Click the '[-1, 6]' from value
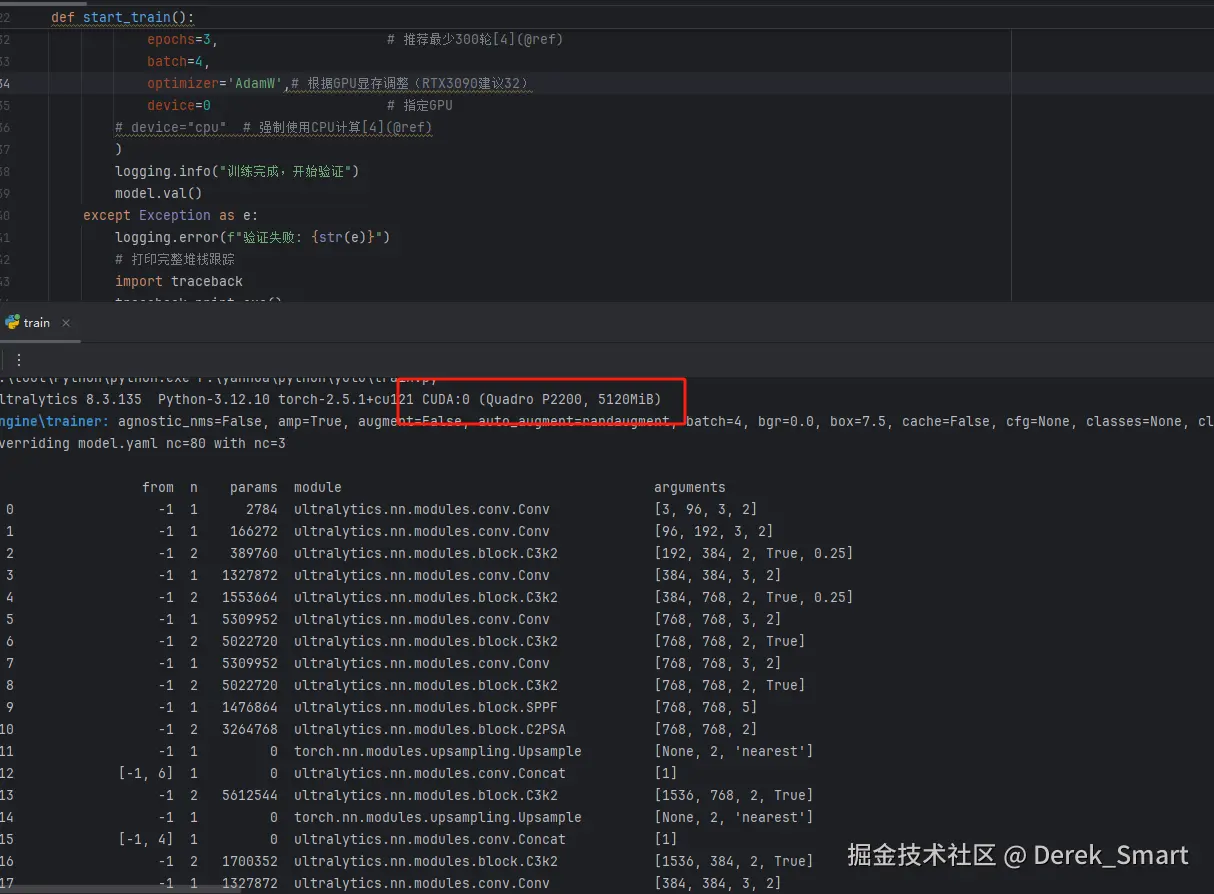 146,774
